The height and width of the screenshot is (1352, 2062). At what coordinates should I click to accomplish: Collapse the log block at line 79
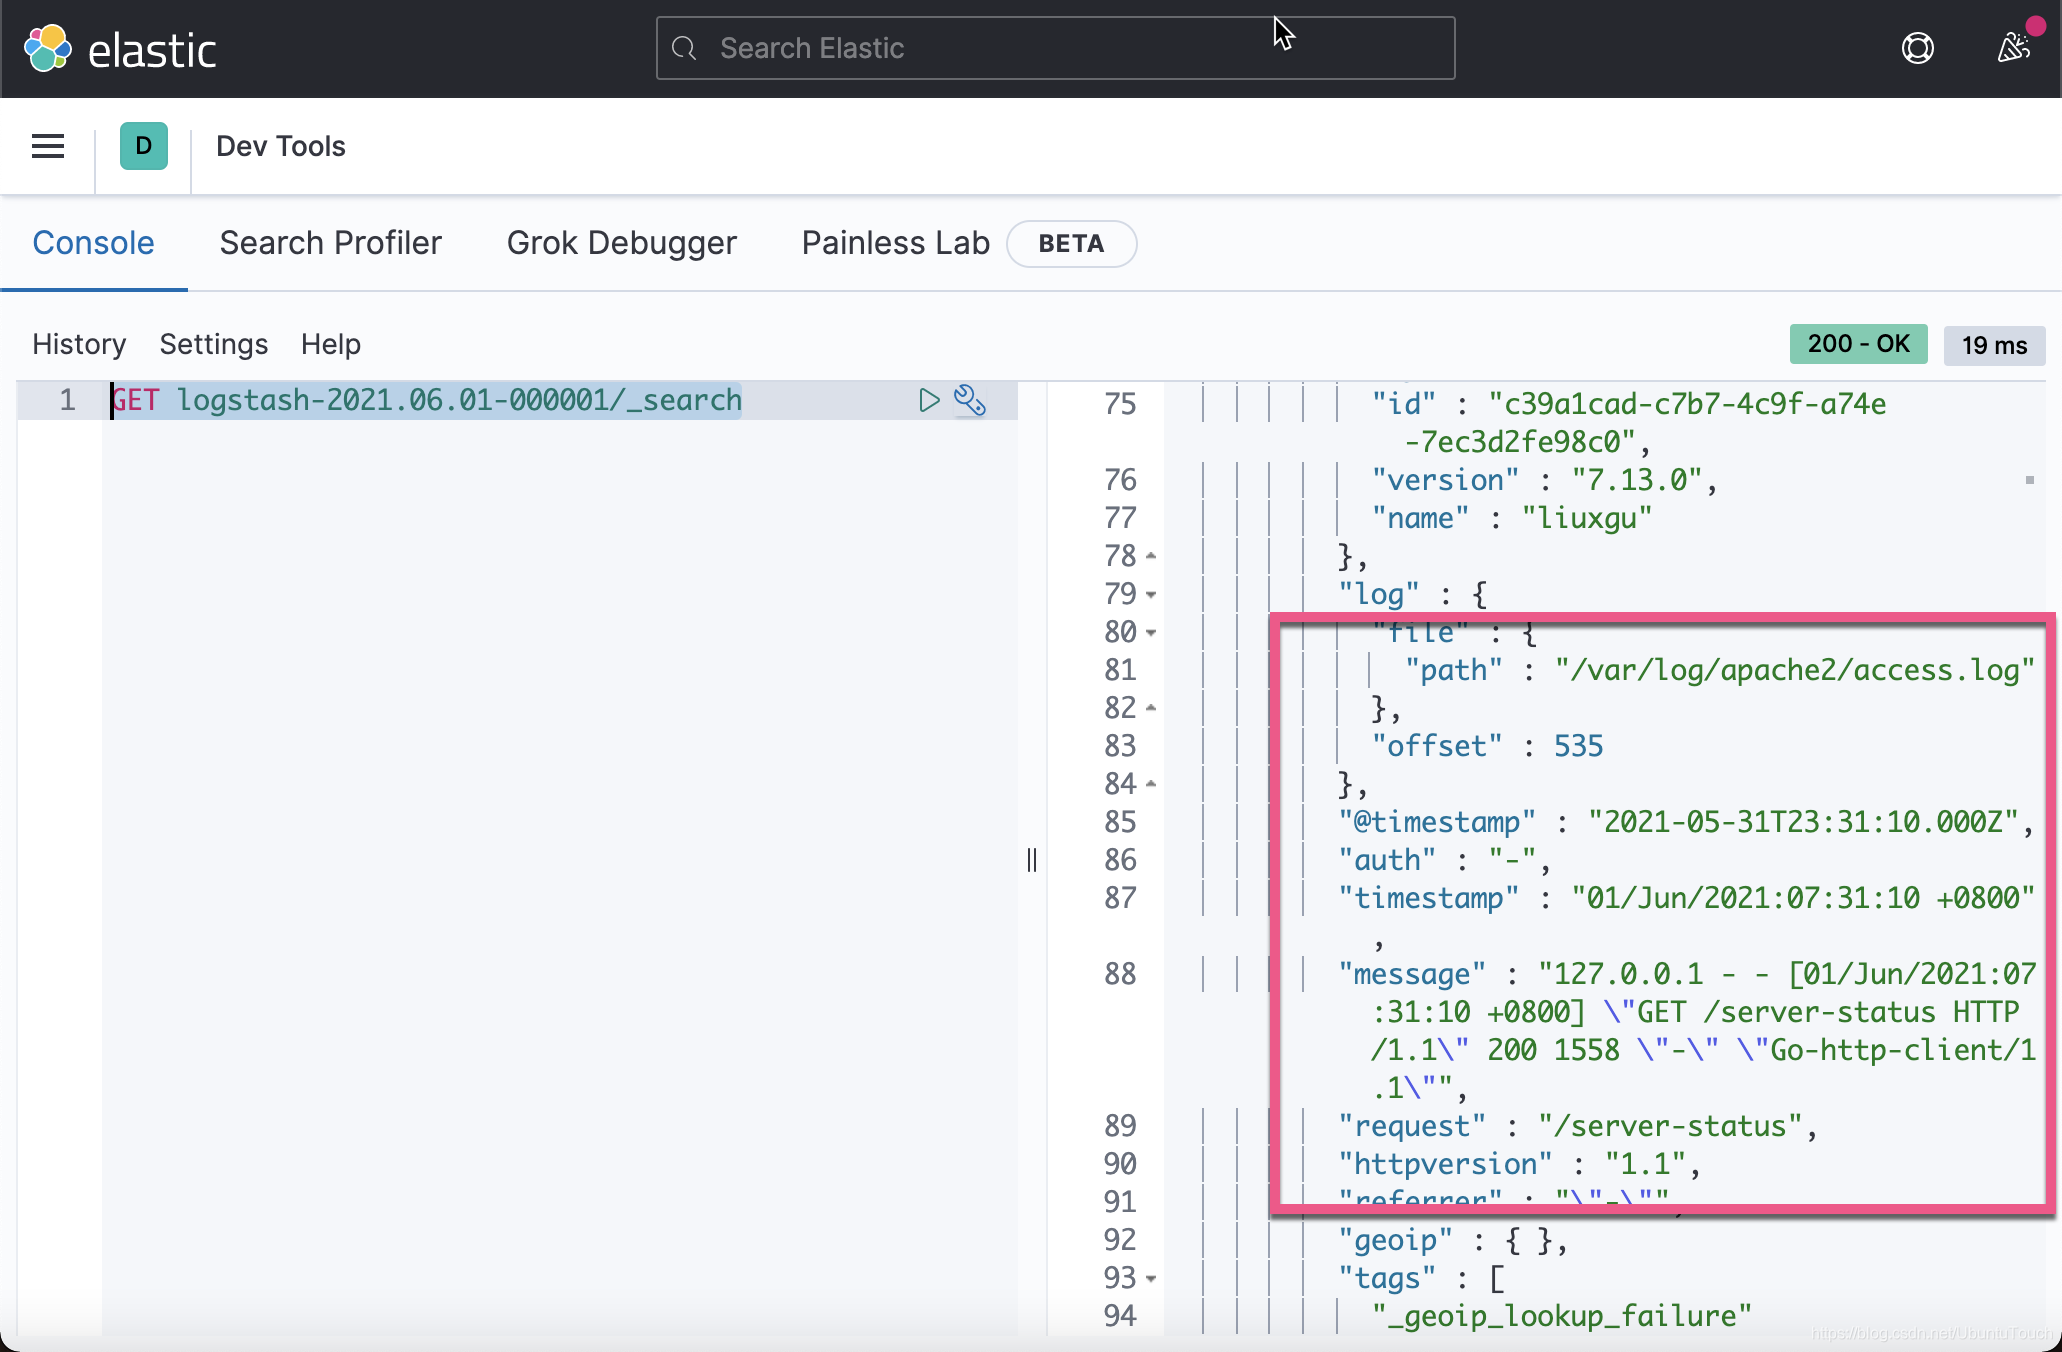[x=1151, y=594]
